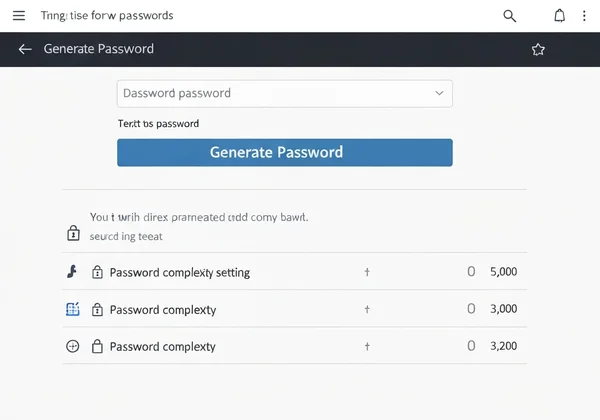Click the lock icon beside the description text

pos(73,233)
